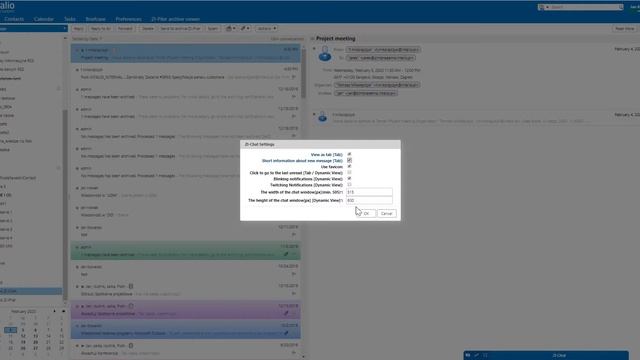Click the ZI-Chat Settings dialog title bar

point(320,144)
